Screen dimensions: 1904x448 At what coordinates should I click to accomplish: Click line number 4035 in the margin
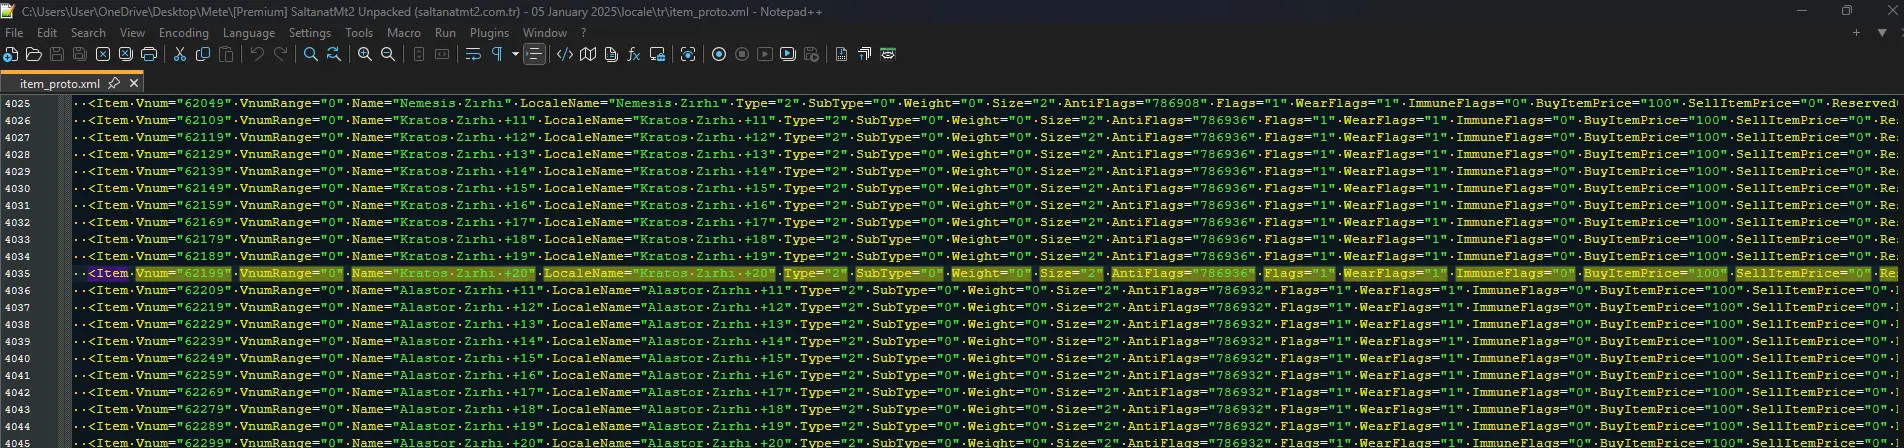click(x=18, y=273)
